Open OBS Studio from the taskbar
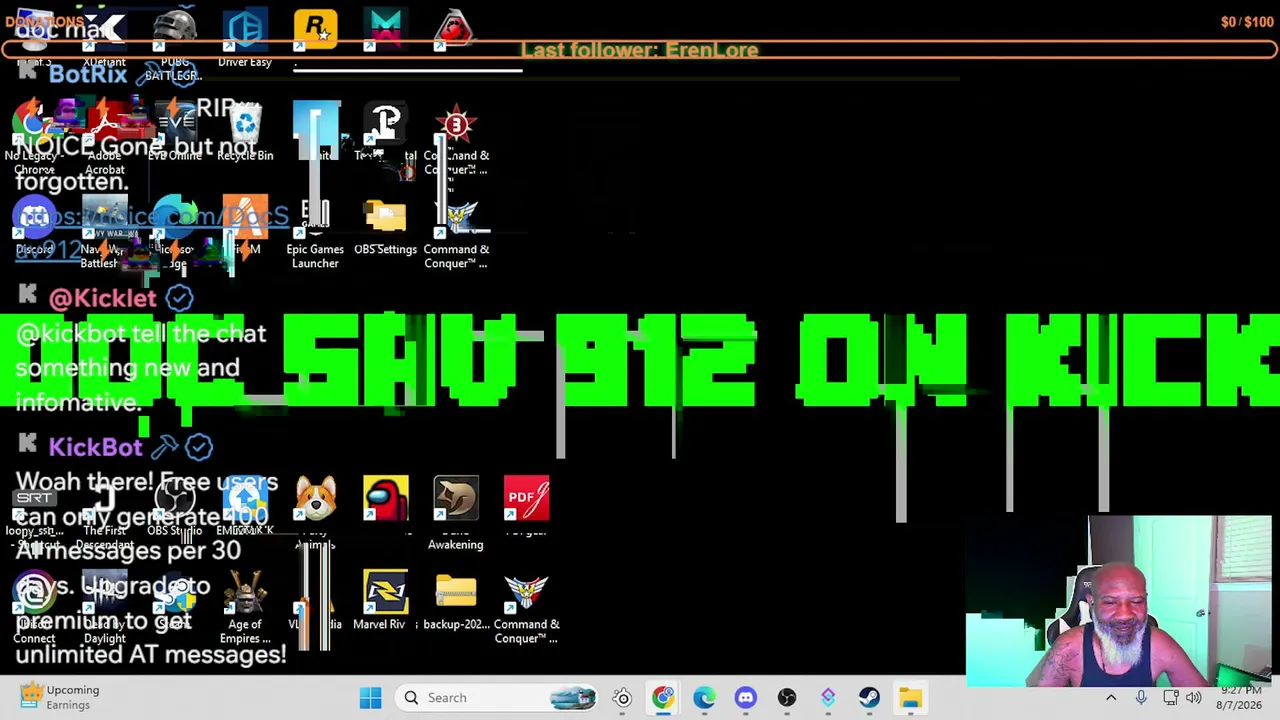 tap(786, 698)
